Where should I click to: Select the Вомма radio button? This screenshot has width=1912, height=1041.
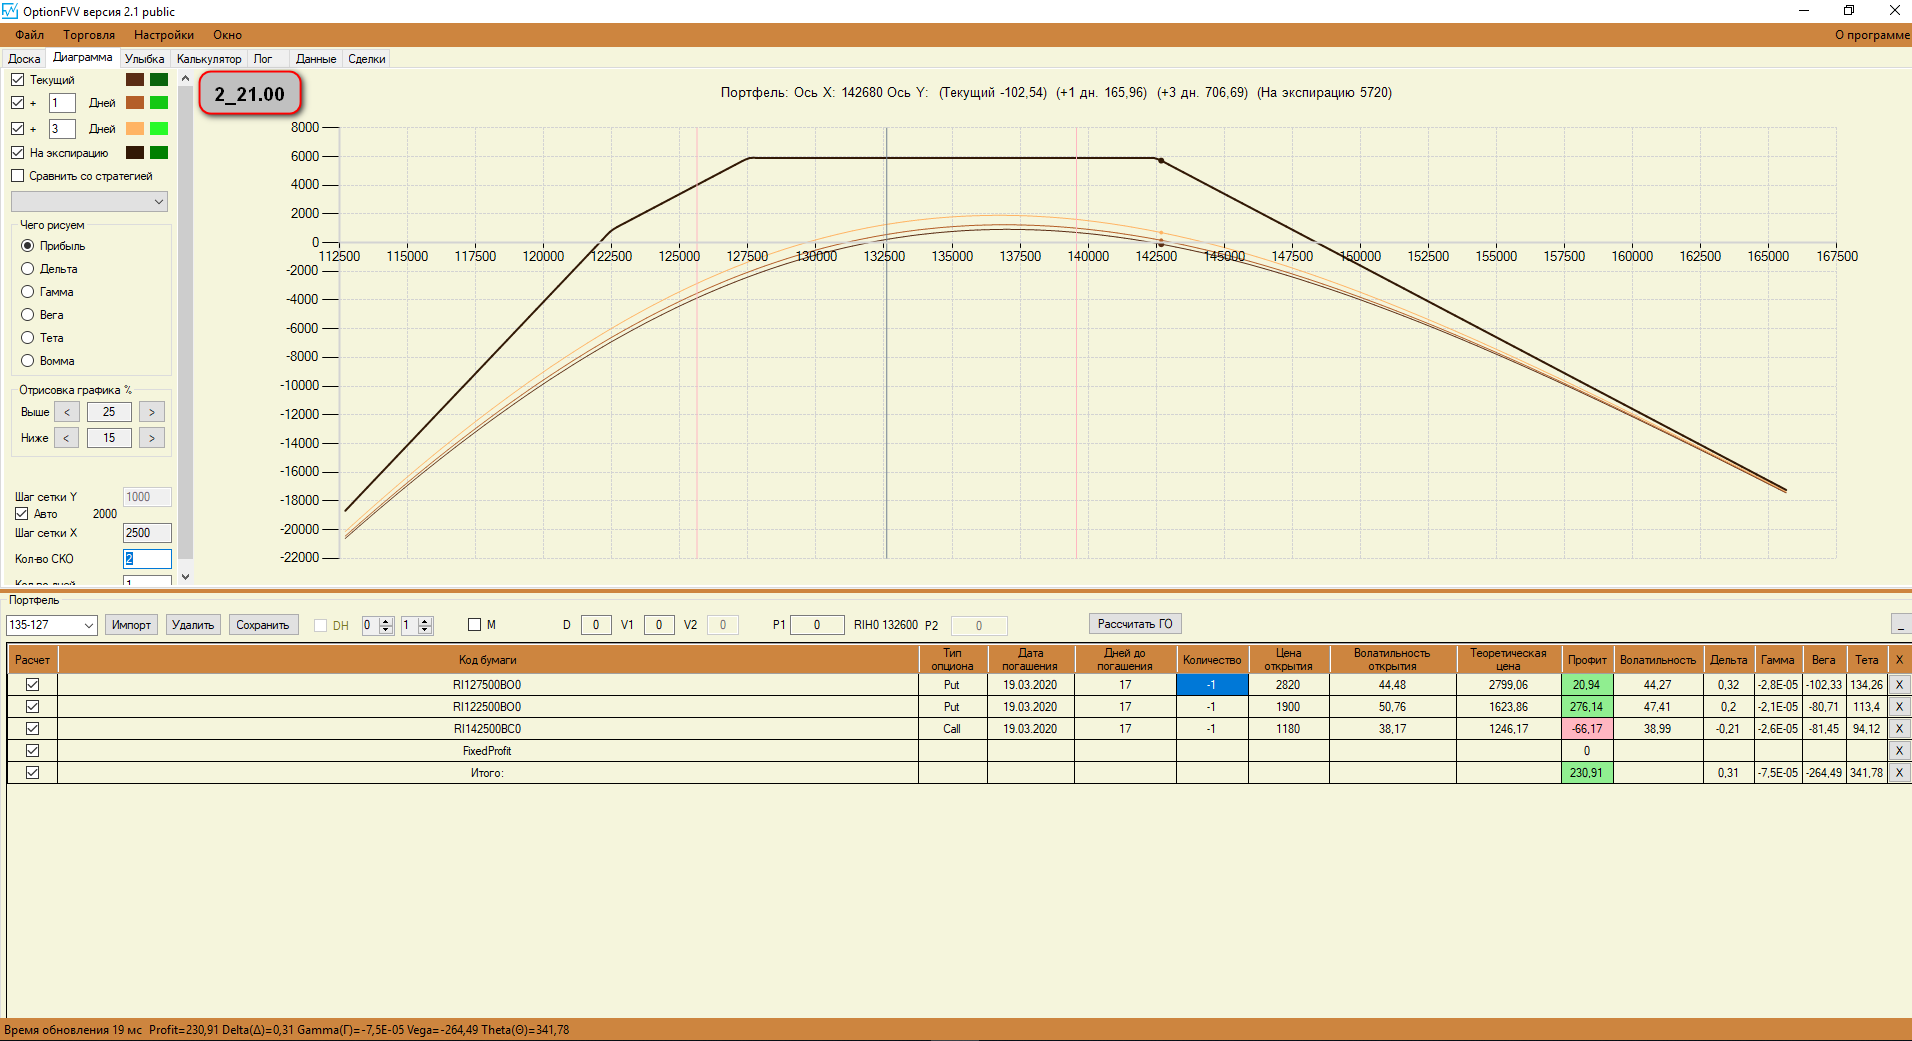(28, 361)
